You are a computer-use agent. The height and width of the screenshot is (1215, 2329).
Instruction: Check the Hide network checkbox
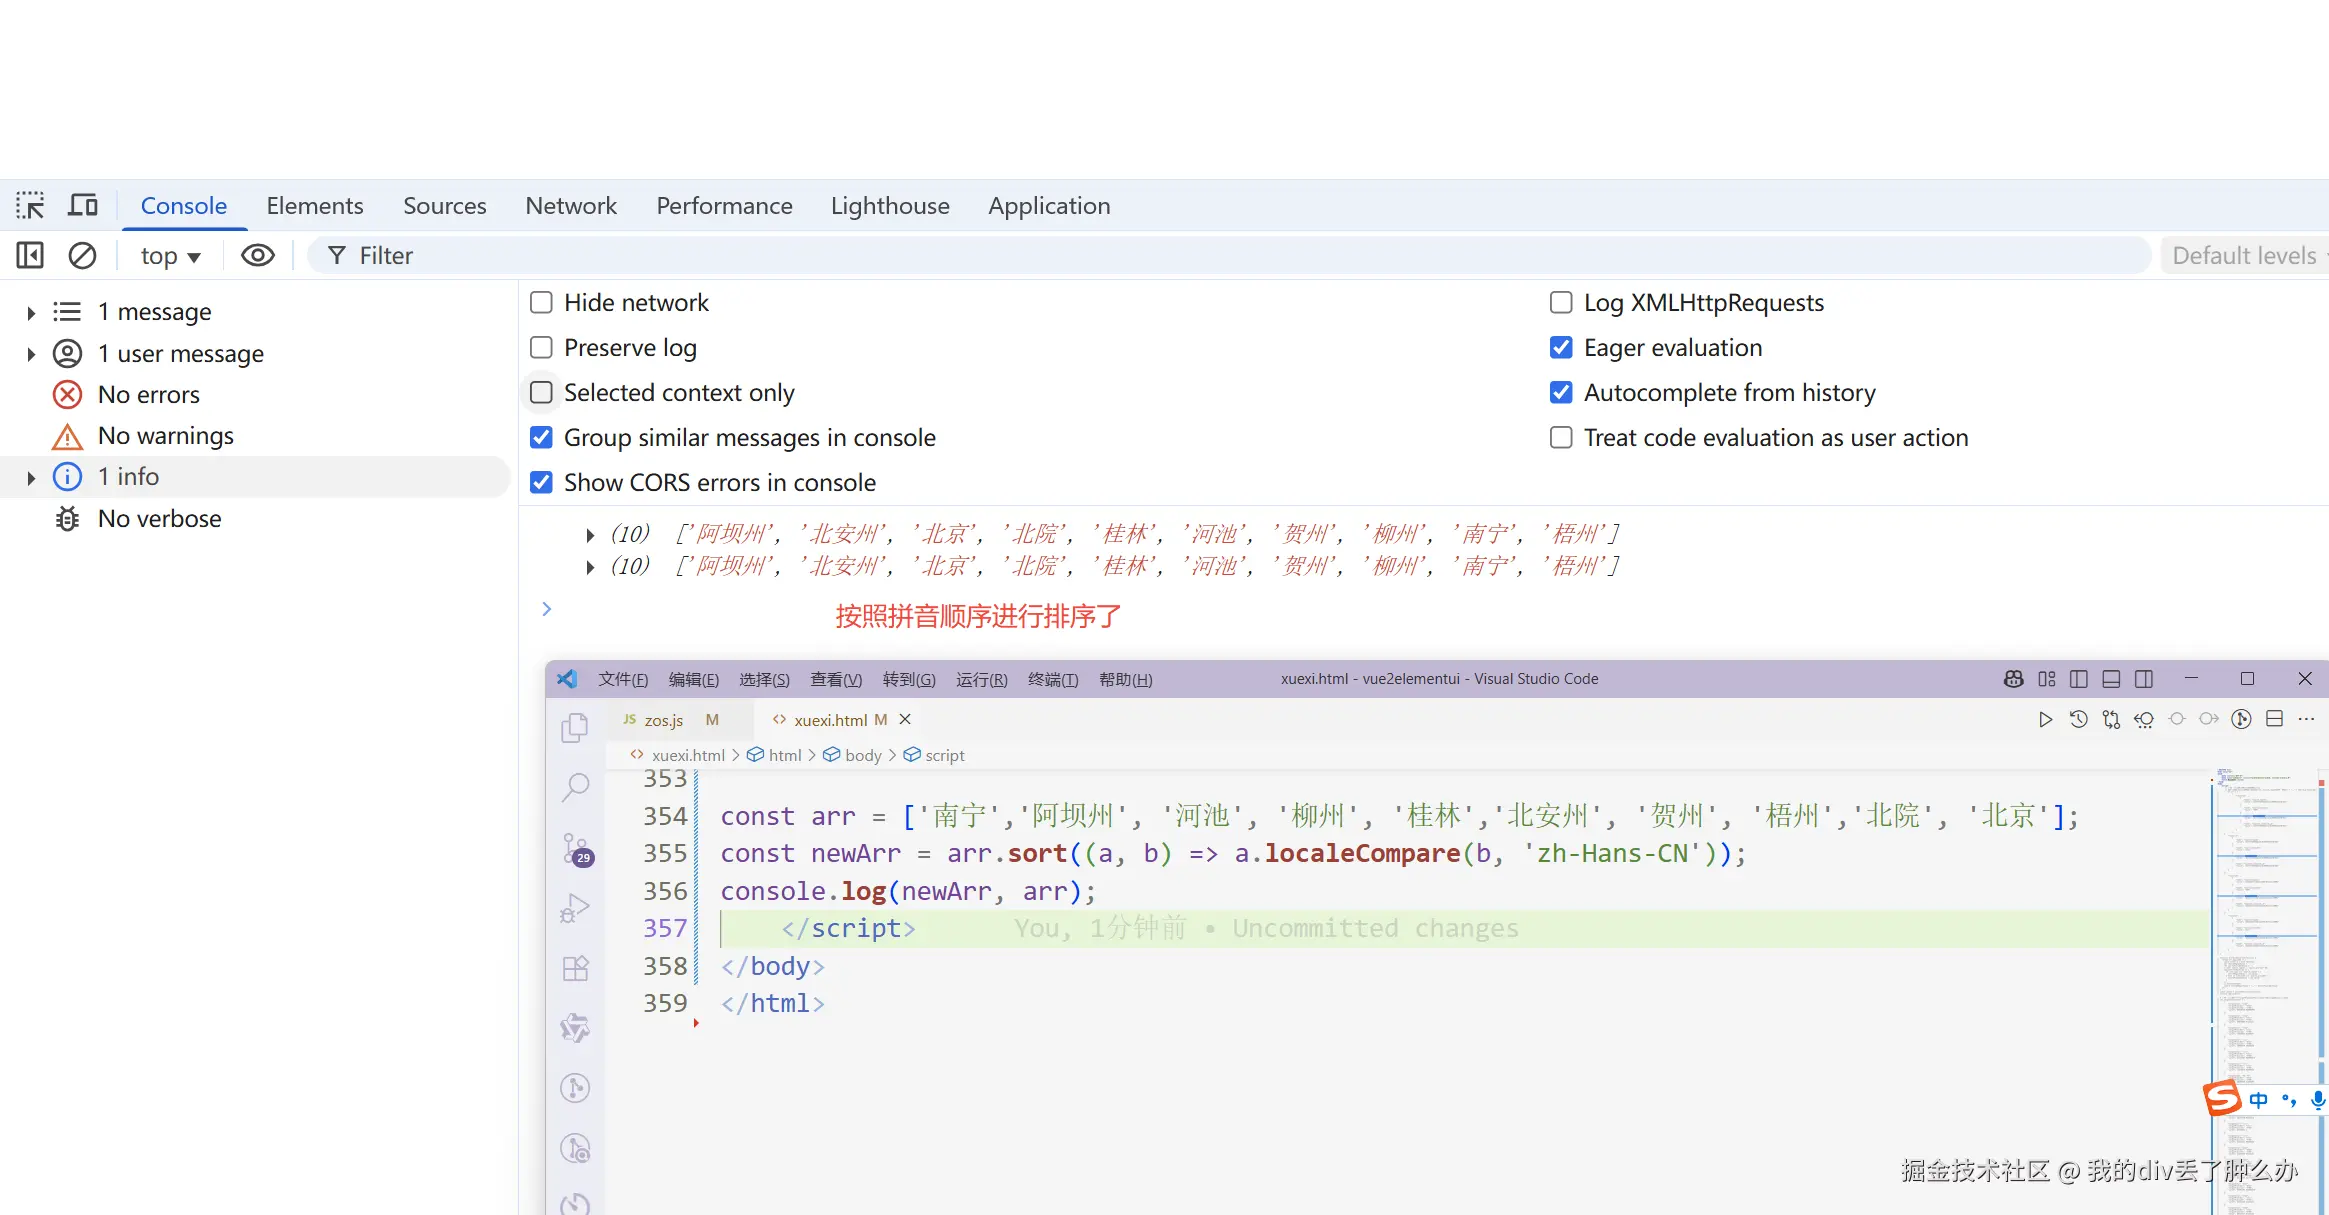tap(541, 303)
